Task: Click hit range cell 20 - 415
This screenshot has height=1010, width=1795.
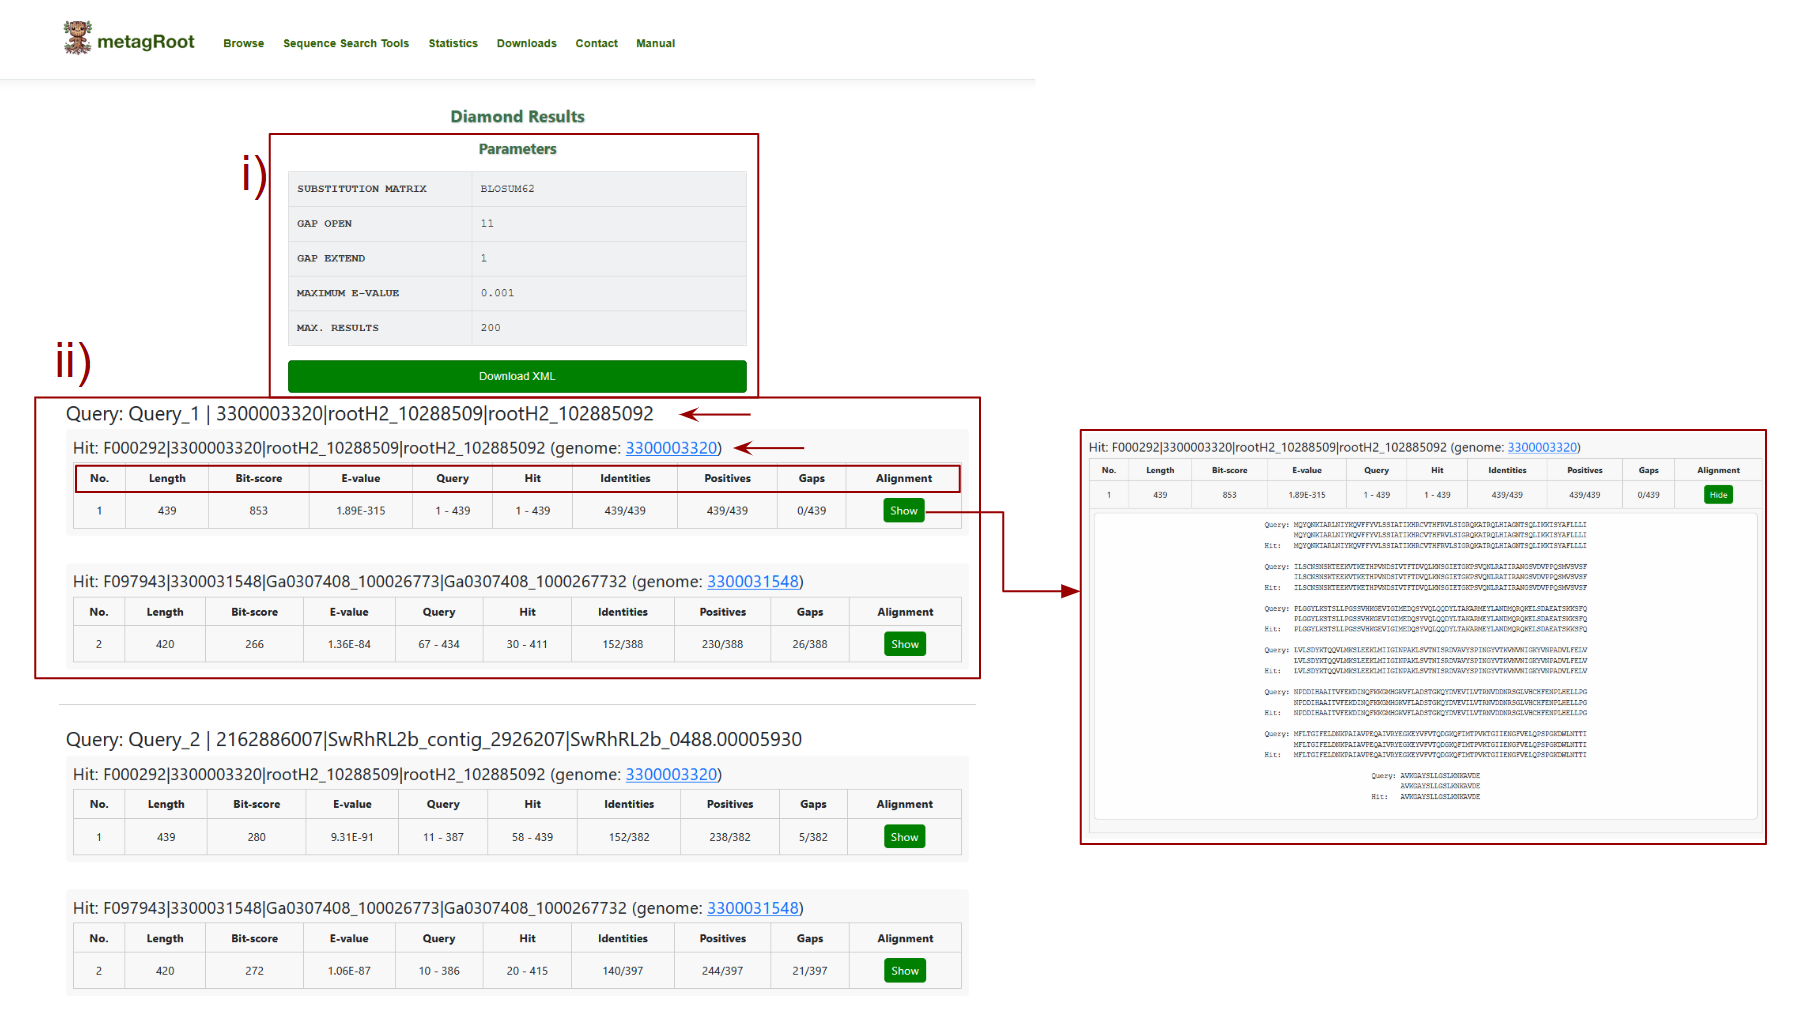Action: point(527,972)
